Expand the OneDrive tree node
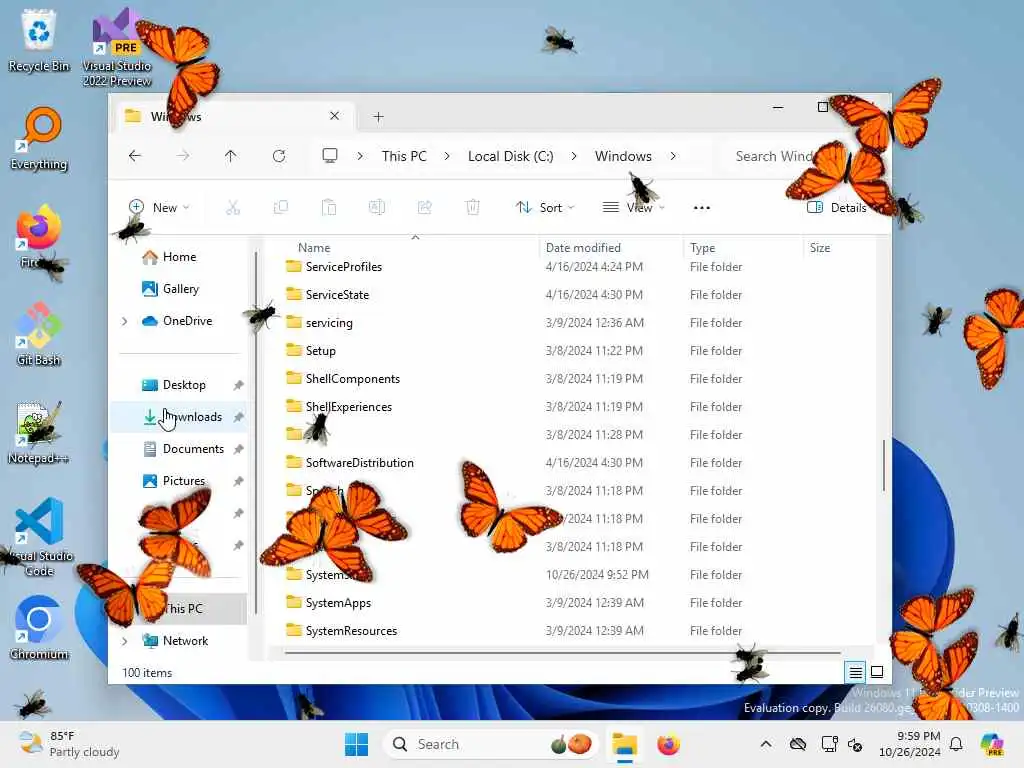This screenshot has height=768, width=1024. pos(125,321)
